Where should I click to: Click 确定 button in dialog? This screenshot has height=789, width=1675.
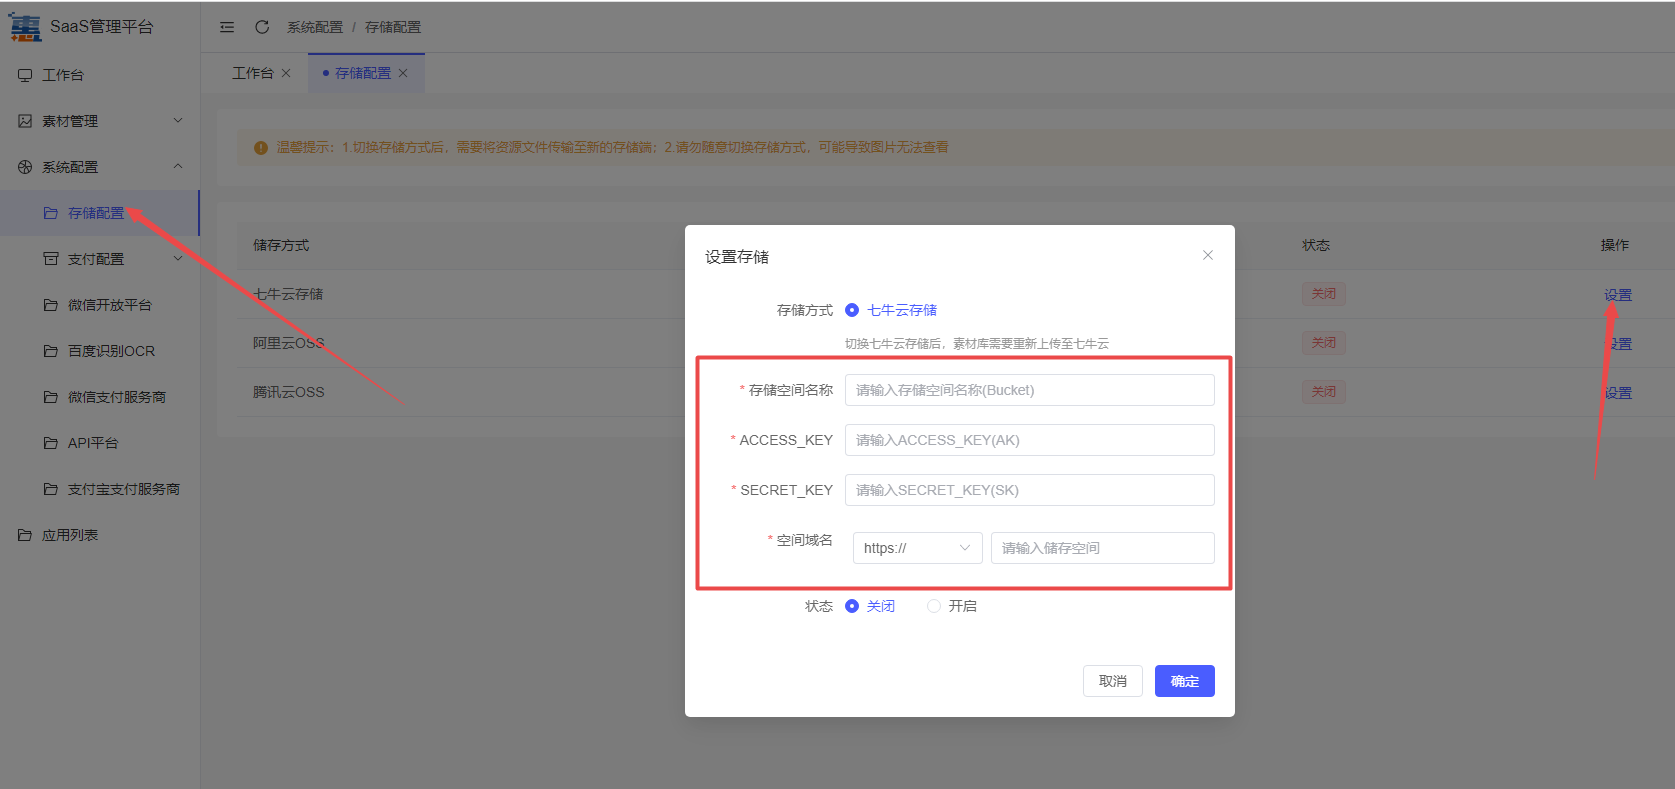[1185, 681]
